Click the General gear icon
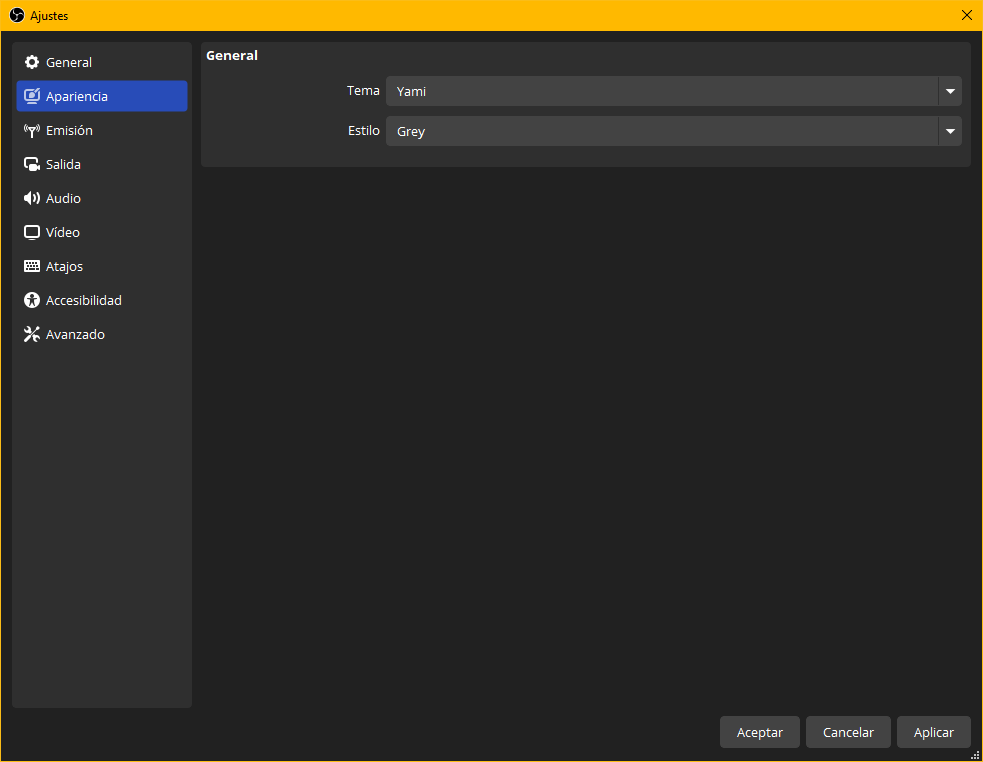This screenshot has width=983, height=762. [x=31, y=62]
